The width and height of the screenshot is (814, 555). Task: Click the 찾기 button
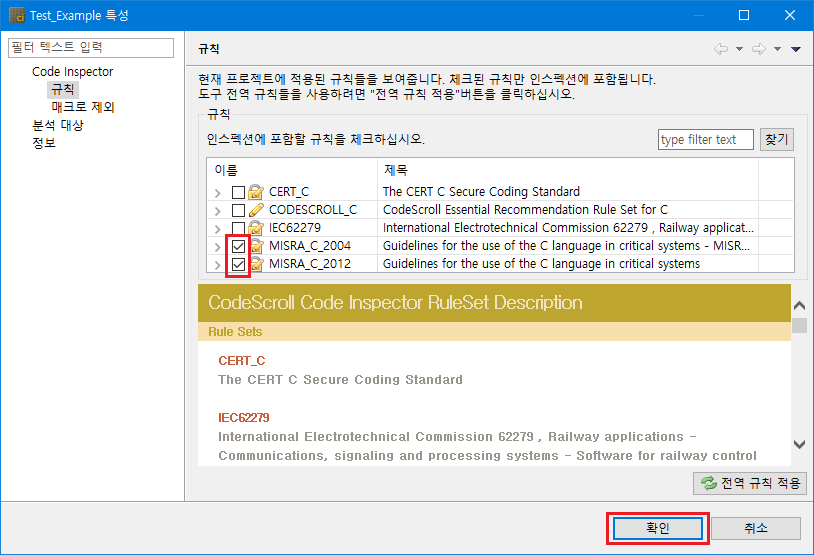(x=777, y=140)
